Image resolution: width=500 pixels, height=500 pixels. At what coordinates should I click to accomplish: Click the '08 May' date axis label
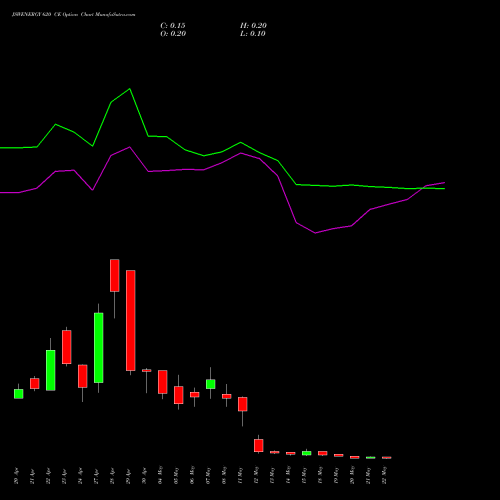225,476
